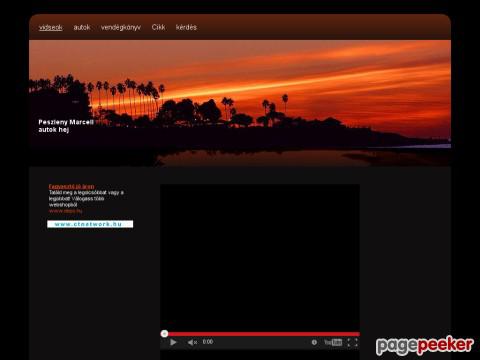The image size is (480, 360).
Task: Click the white scrubber handle of the video
Action: coord(164,334)
